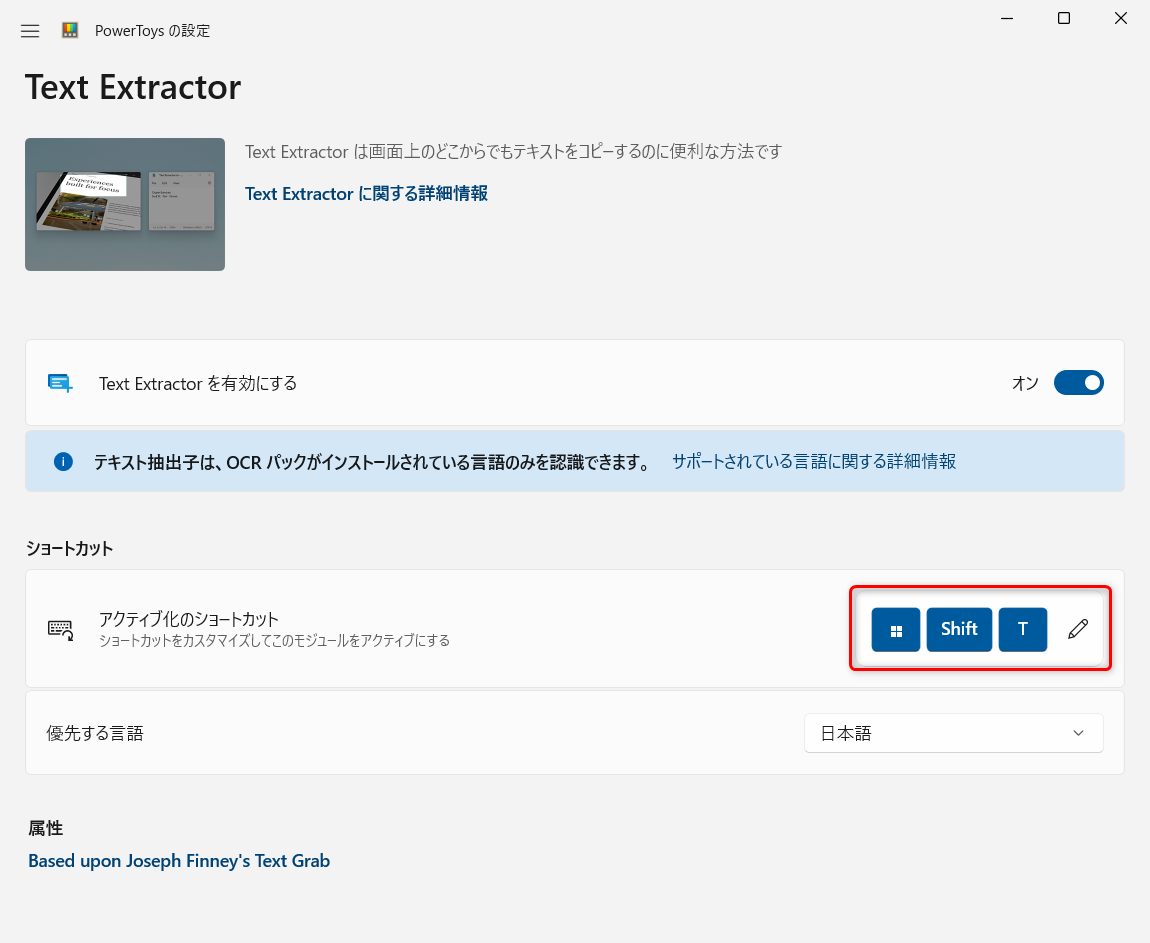1150x943 pixels.
Task: Maximize the PowerToys settings window
Action: pos(1063,18)
